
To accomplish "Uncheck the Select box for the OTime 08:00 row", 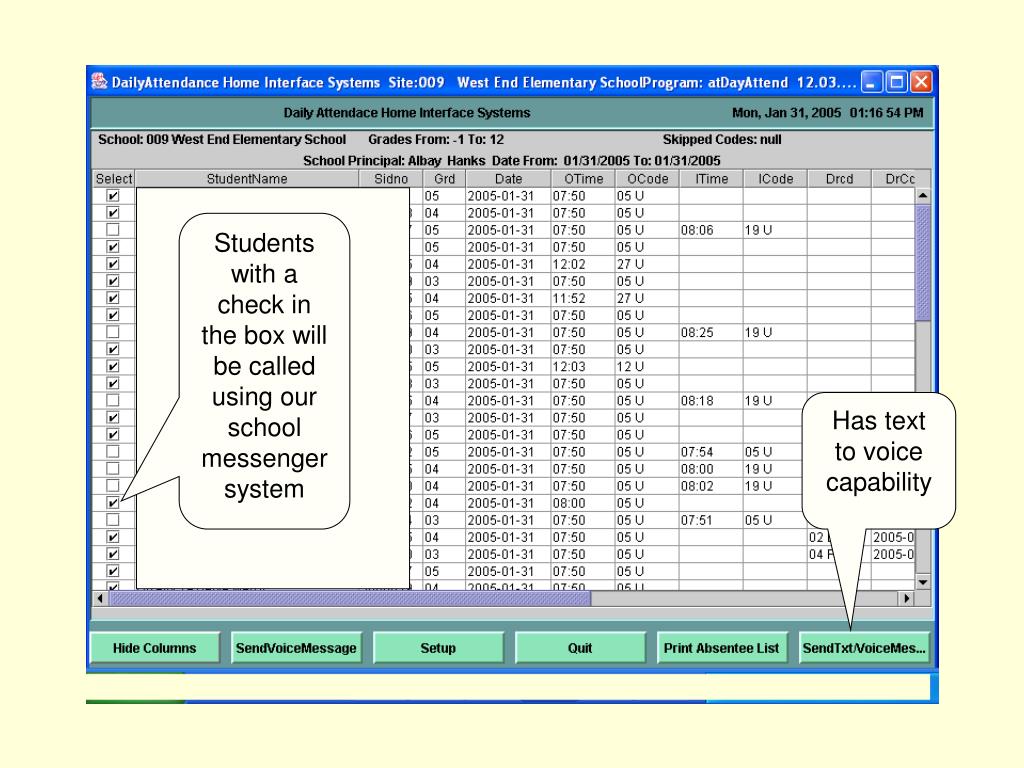I will click(113, 503).
